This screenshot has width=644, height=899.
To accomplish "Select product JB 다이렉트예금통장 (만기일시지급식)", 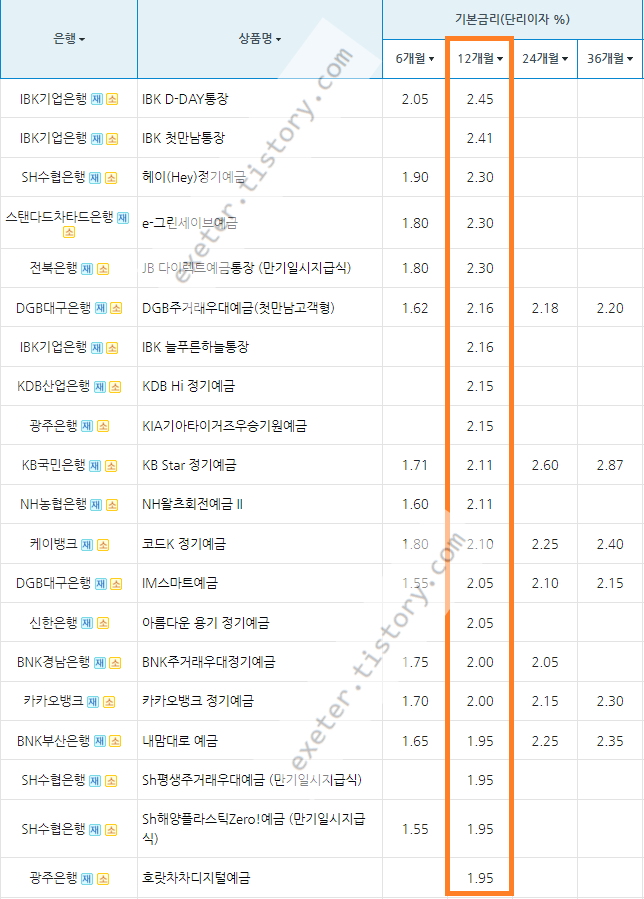I will 247,268.
